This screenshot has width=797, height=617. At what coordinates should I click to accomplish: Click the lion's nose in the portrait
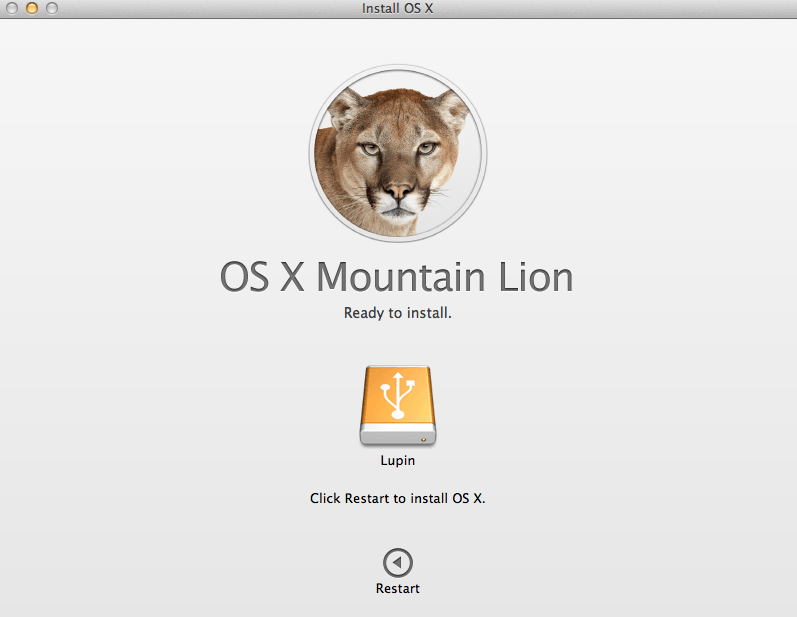click(x=398, y=189)
